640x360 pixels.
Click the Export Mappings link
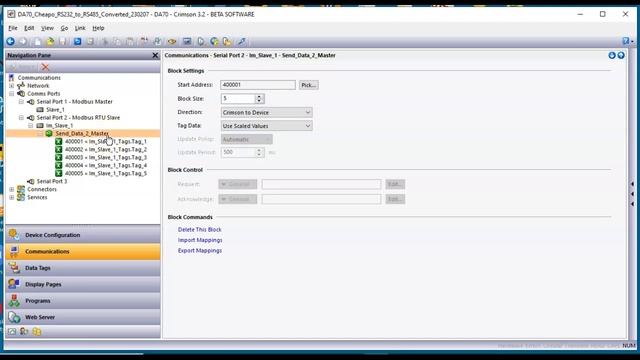click(200, 251)
